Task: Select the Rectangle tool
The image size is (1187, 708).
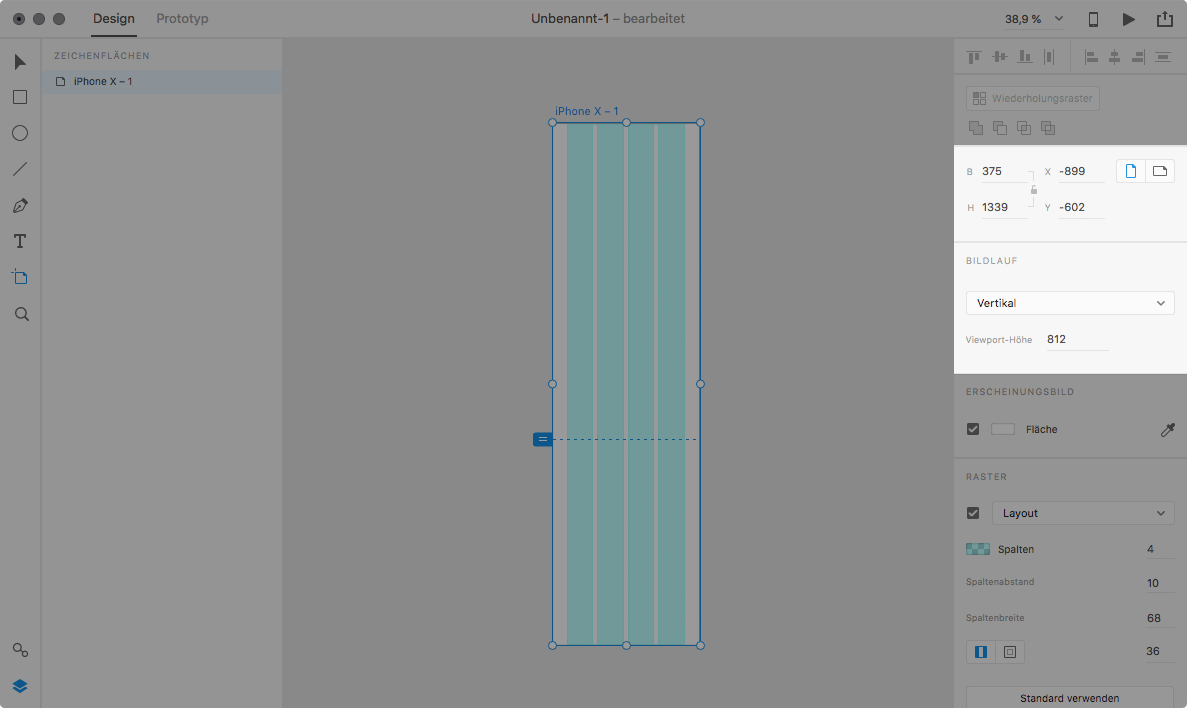Action: tap(20, 97)
